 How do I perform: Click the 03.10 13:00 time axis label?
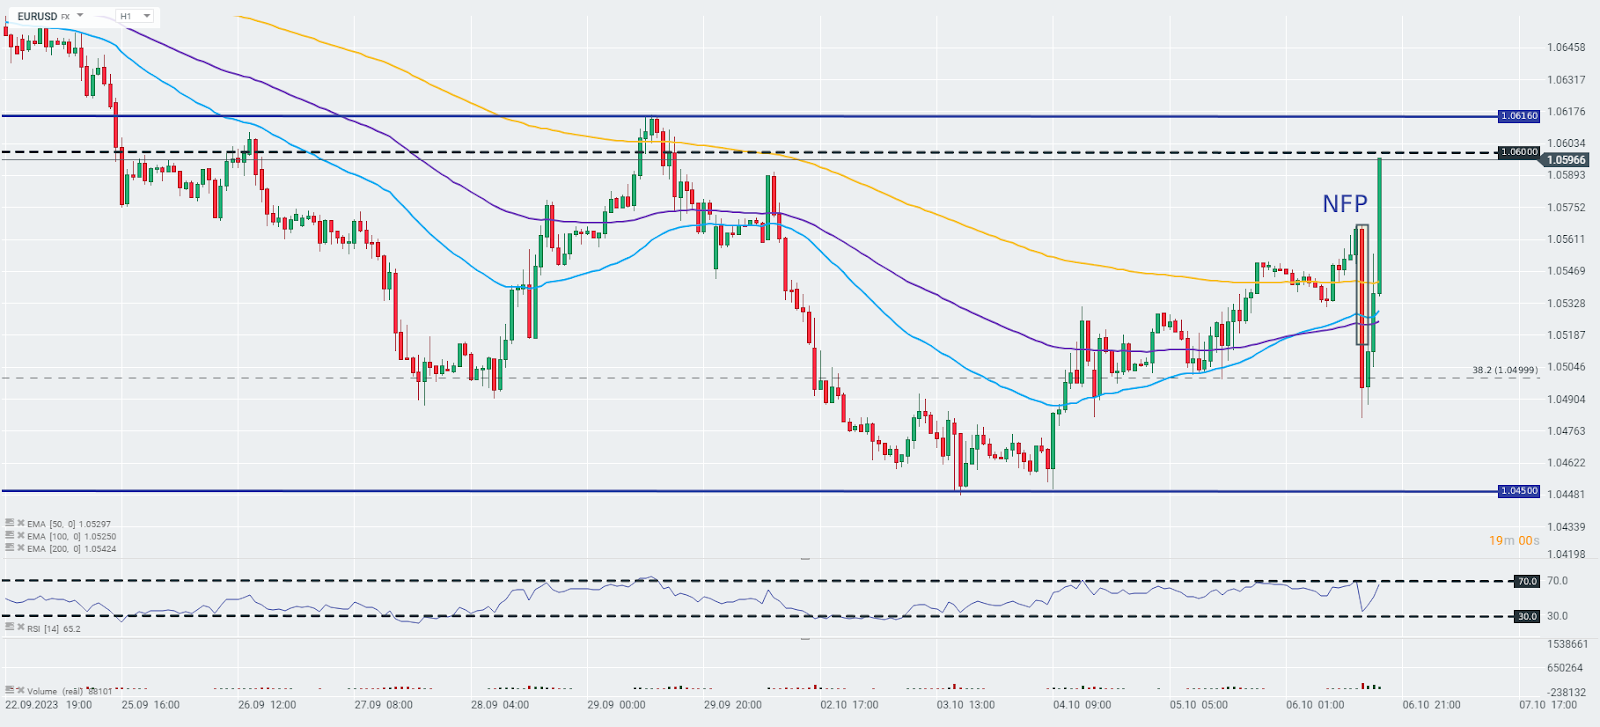(965, 705)
